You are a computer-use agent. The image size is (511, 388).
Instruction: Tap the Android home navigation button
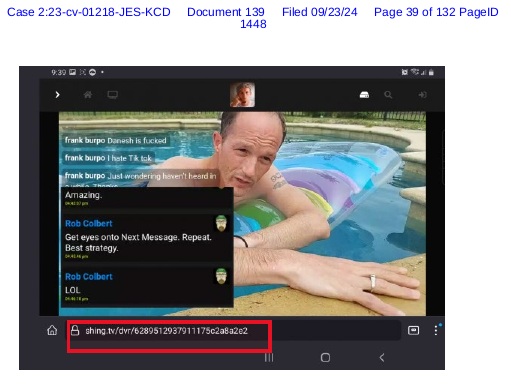coord(325,358)
